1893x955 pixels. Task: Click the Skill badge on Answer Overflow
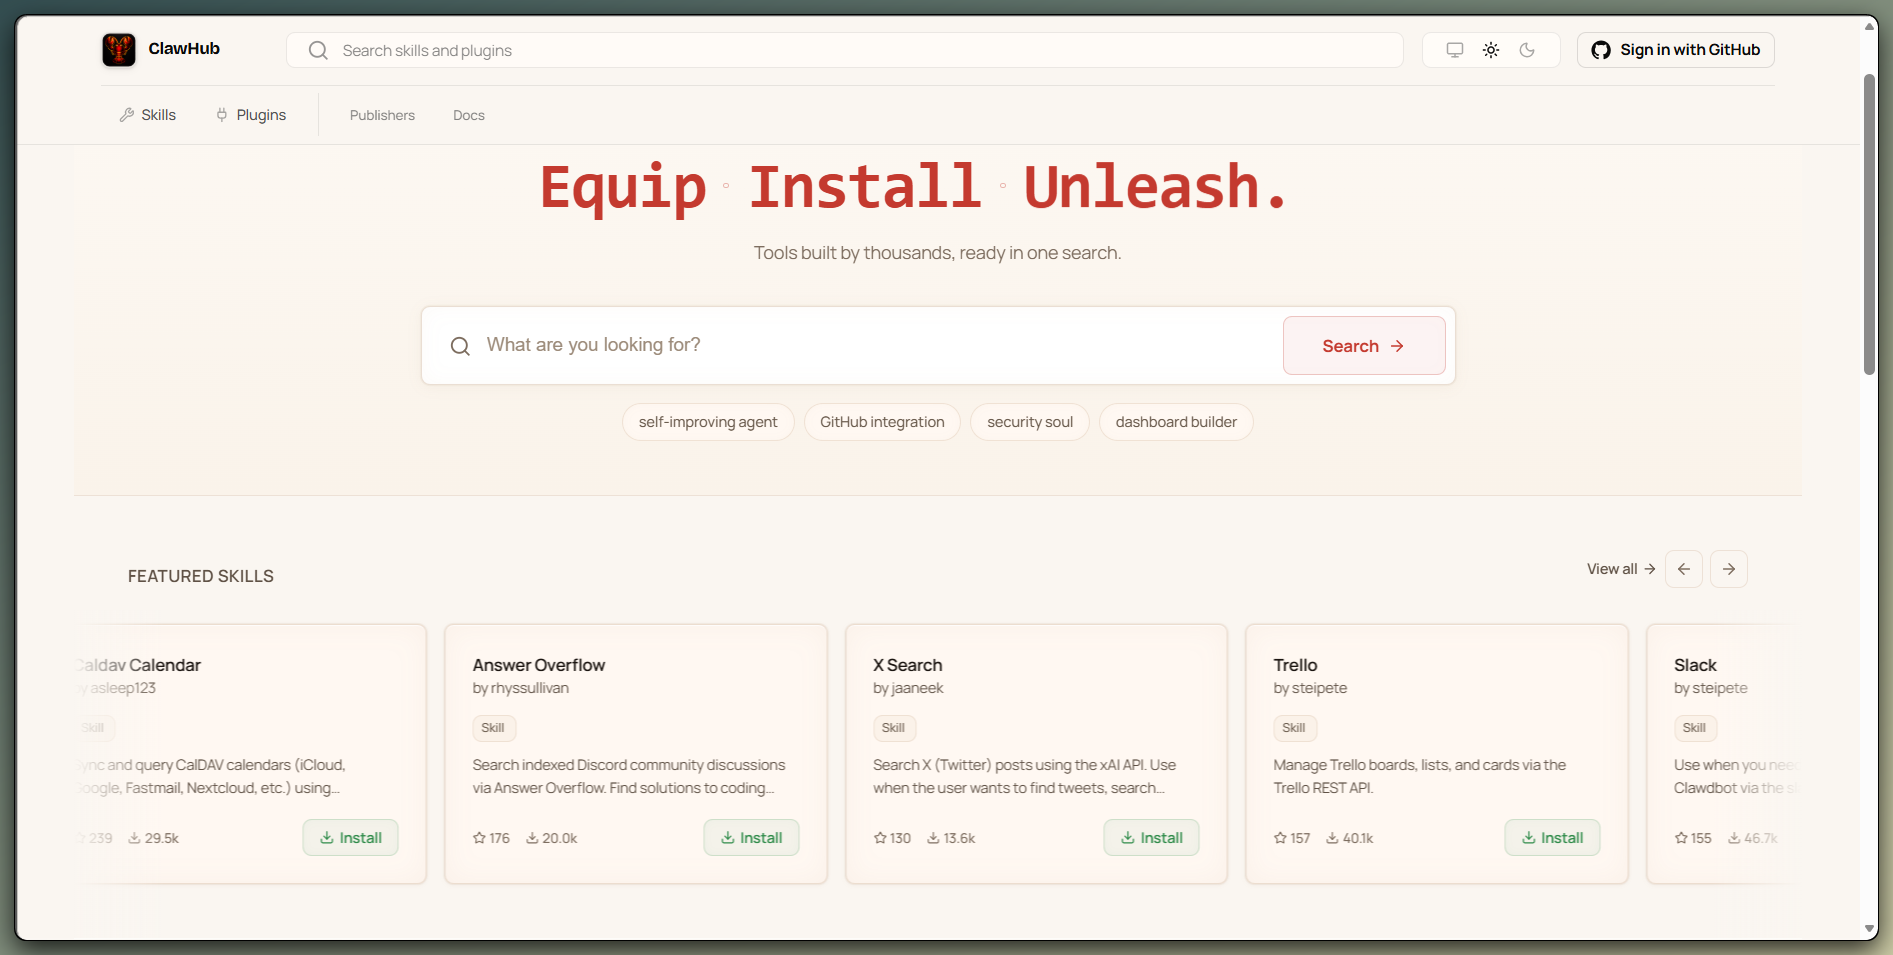coord(493,728)
